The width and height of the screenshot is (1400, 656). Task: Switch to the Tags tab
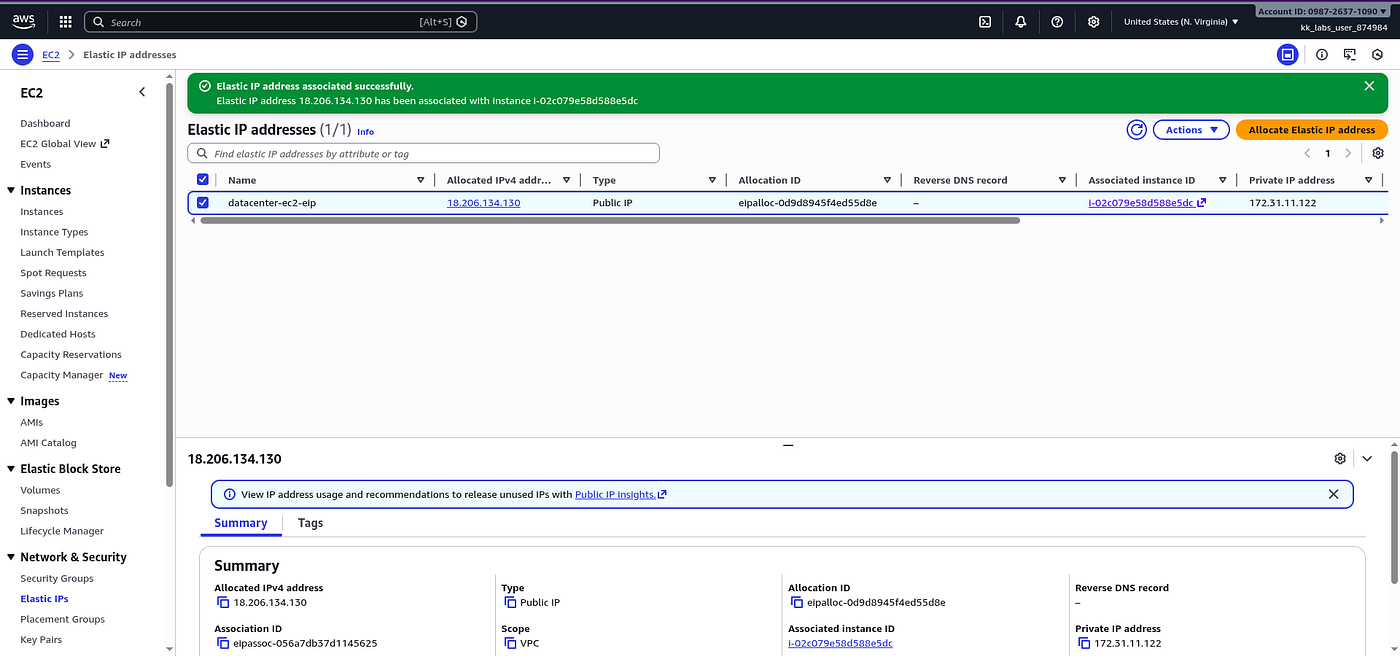[311, 523]
